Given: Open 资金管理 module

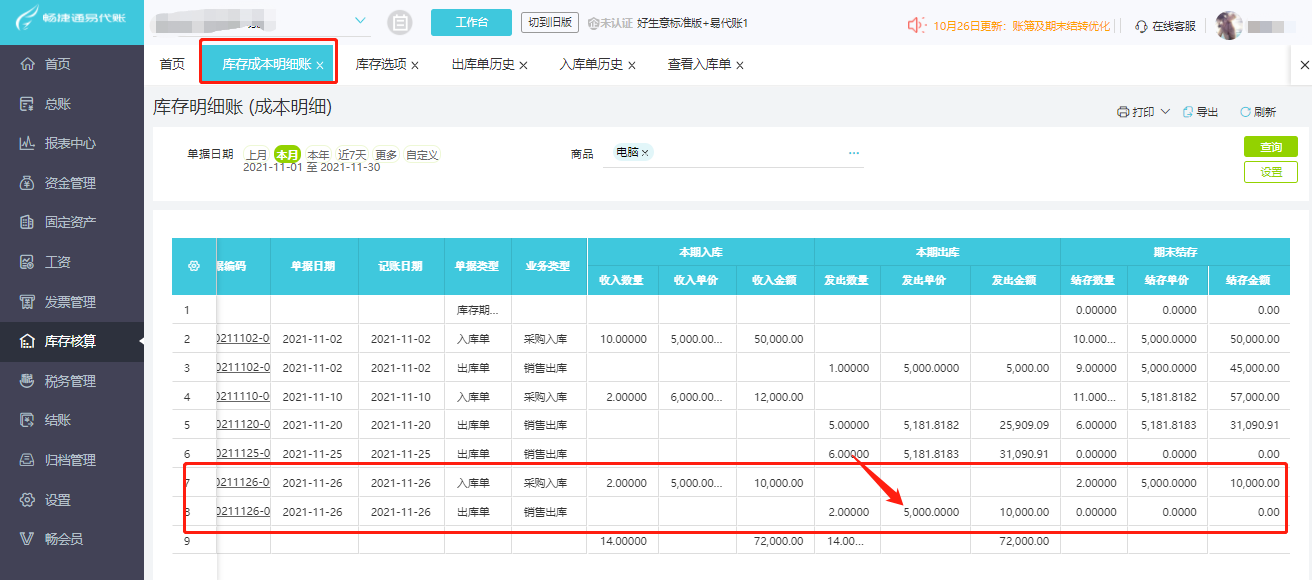Looking at the screenshot, I should coord(70,183).
